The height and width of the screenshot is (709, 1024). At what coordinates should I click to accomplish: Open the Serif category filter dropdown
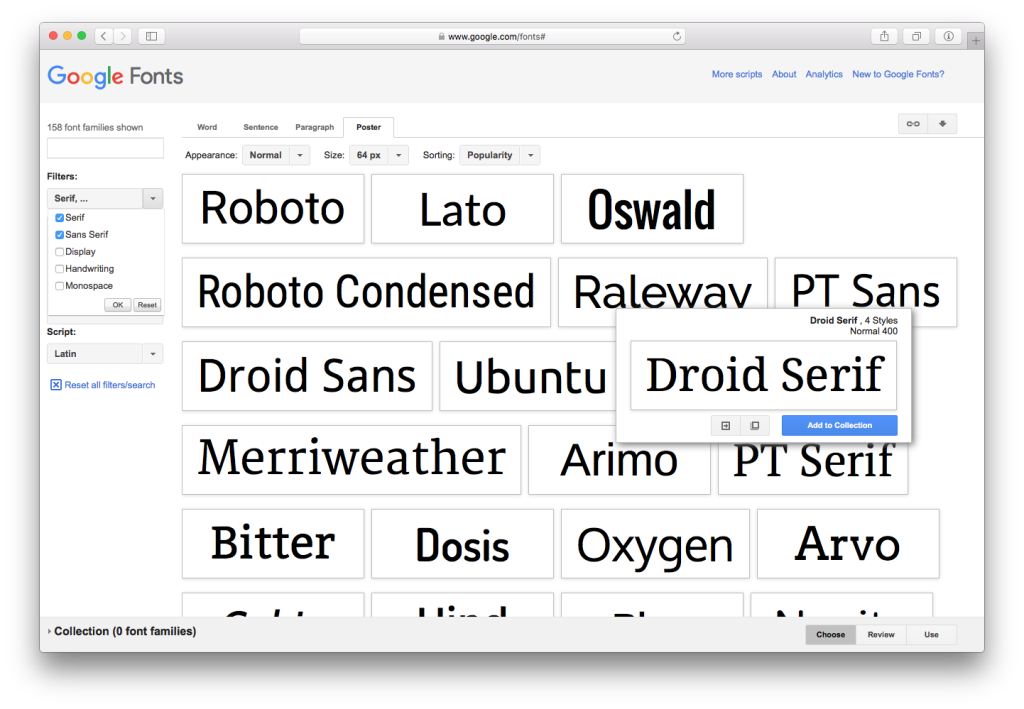click(x=104, y=198)
